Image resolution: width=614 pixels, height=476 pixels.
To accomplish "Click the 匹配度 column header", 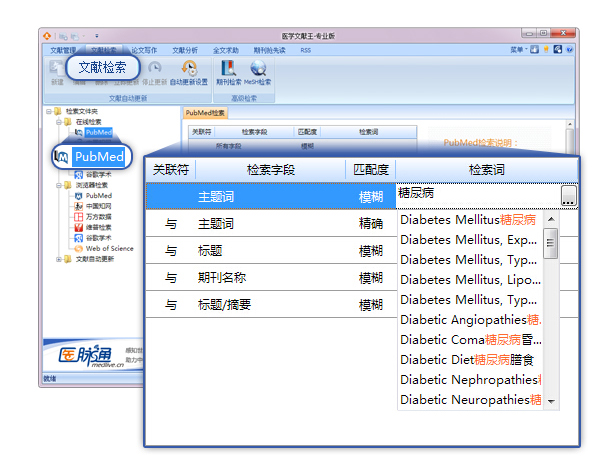I will (x=371, y=170).
